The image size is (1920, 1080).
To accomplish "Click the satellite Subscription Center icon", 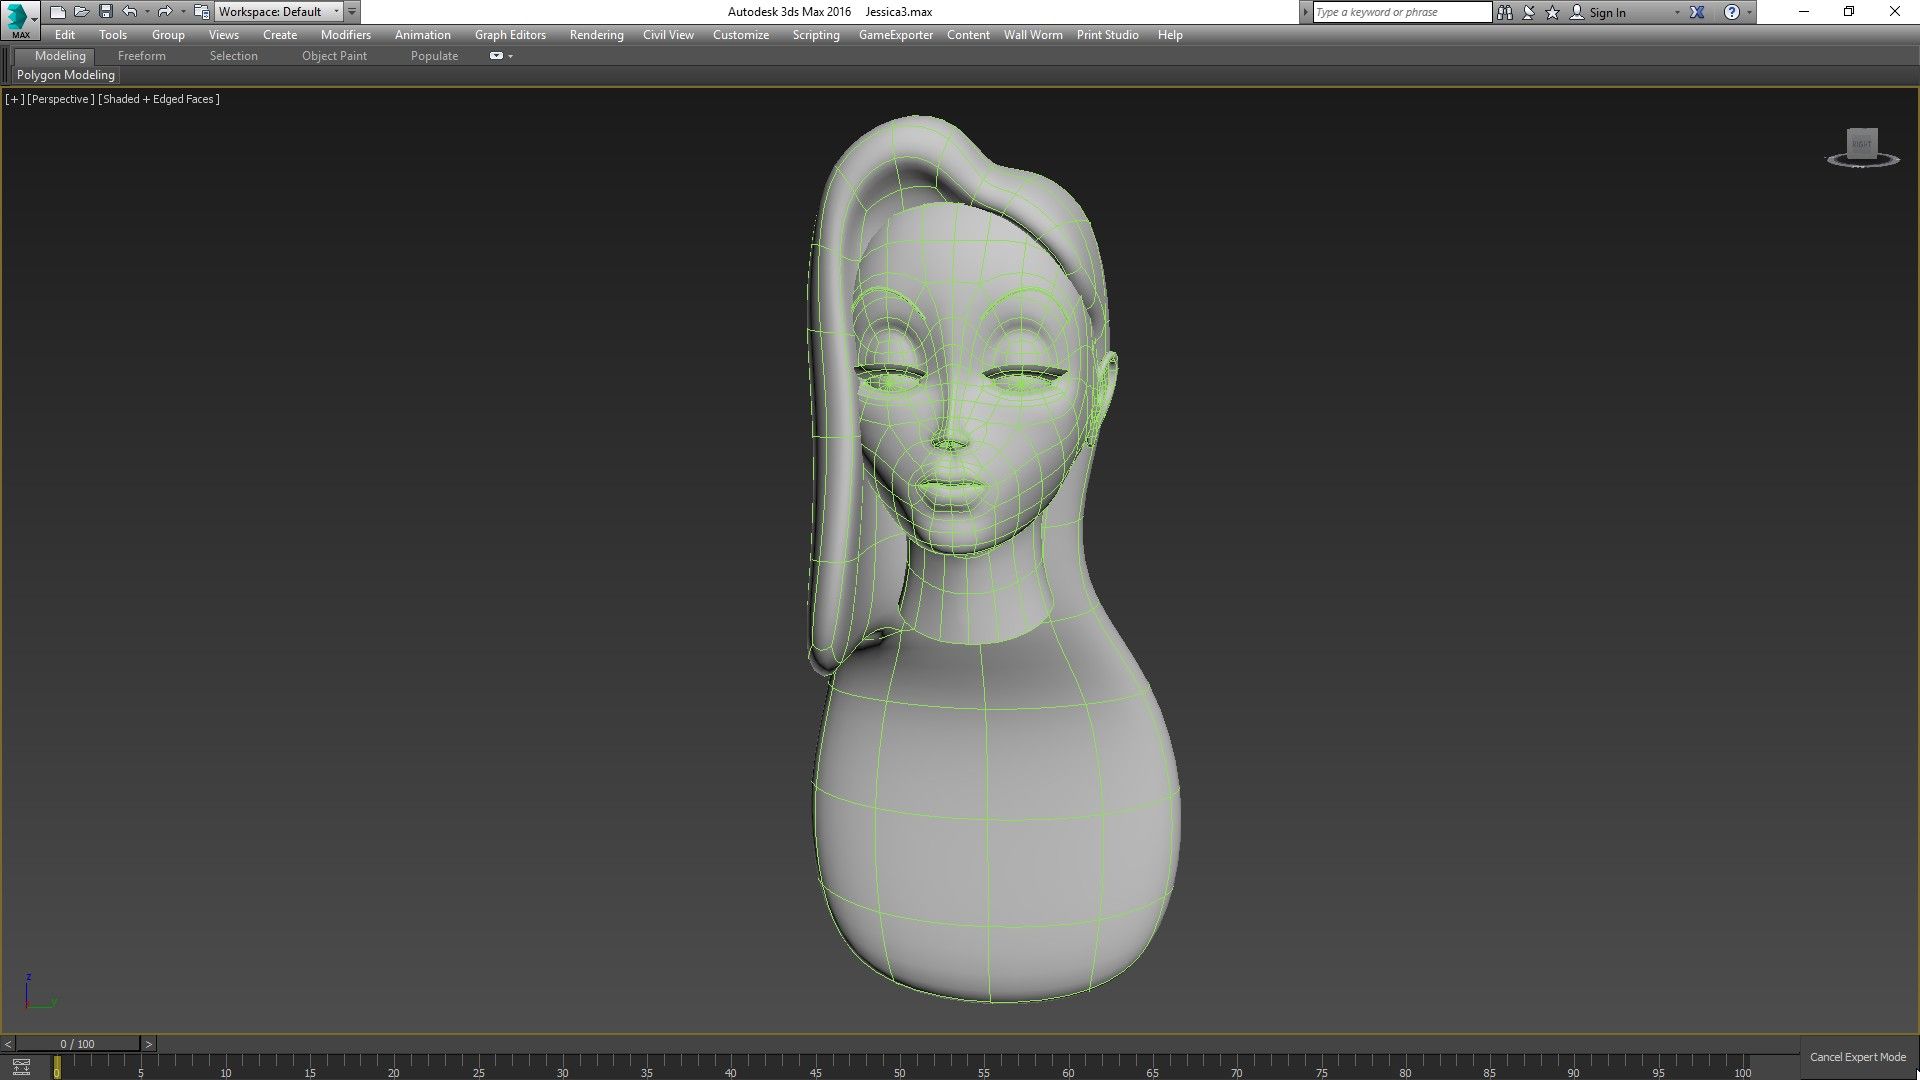I will 1529,12.
